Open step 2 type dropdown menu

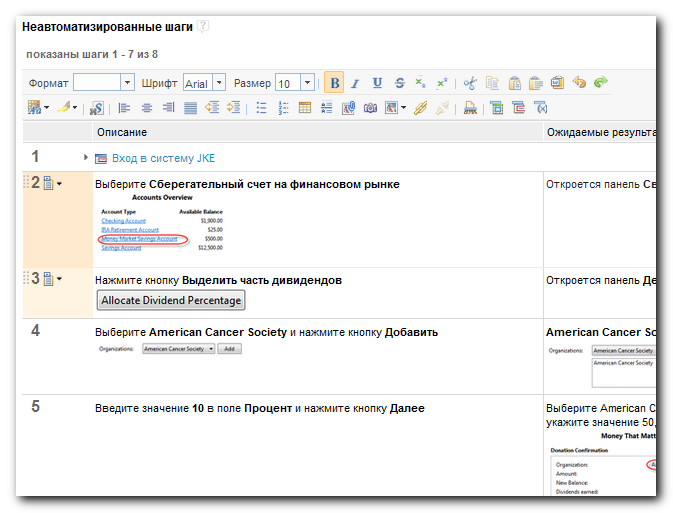coord(59,184)
